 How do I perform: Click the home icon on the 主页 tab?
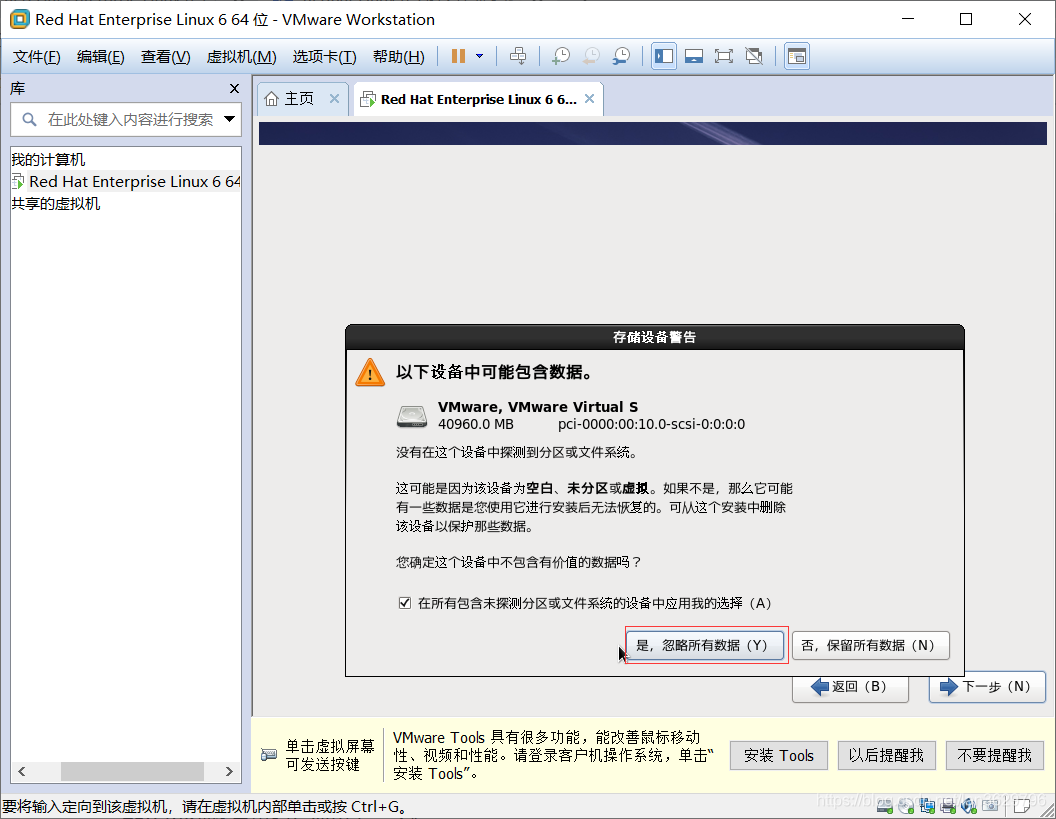[271, 99]
